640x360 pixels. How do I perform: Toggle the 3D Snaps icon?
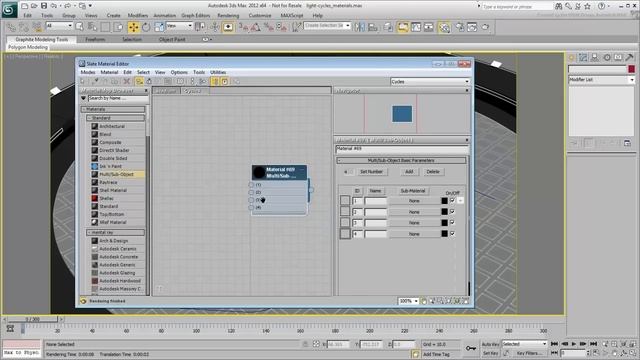243,27
